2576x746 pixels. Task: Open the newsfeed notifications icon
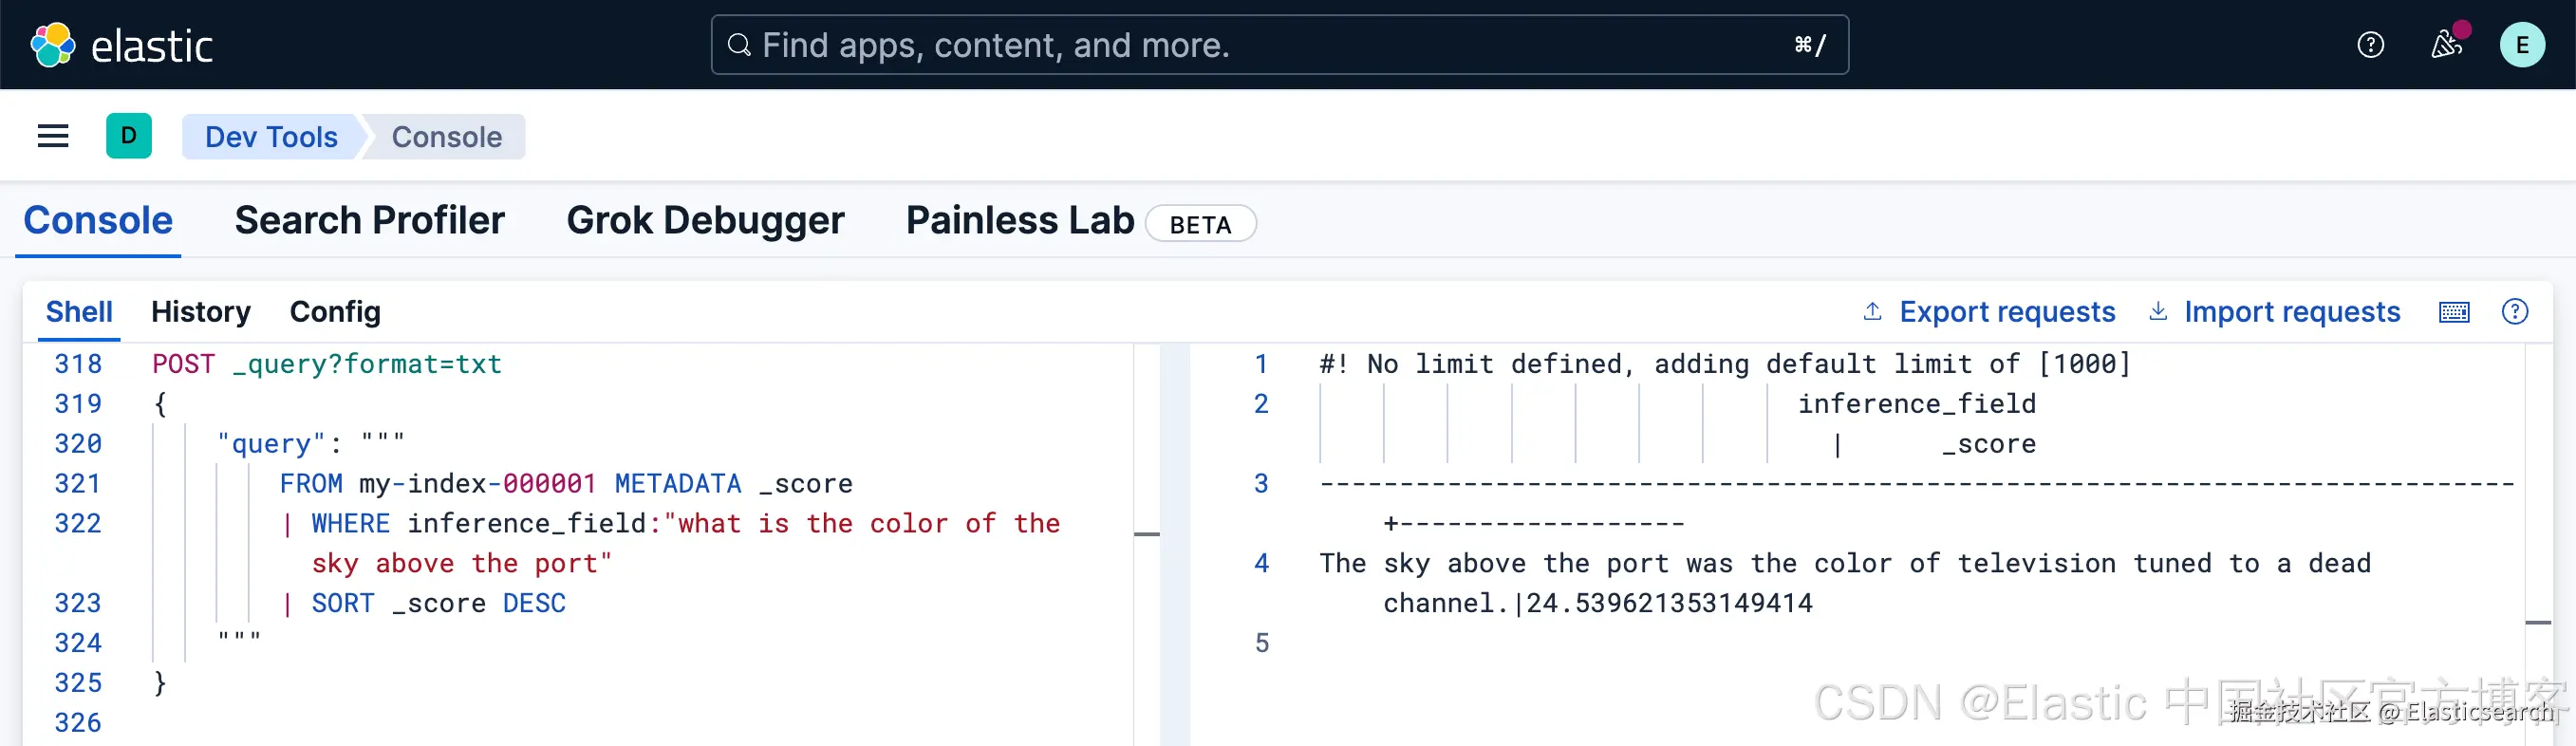(x=2446, y=45)
